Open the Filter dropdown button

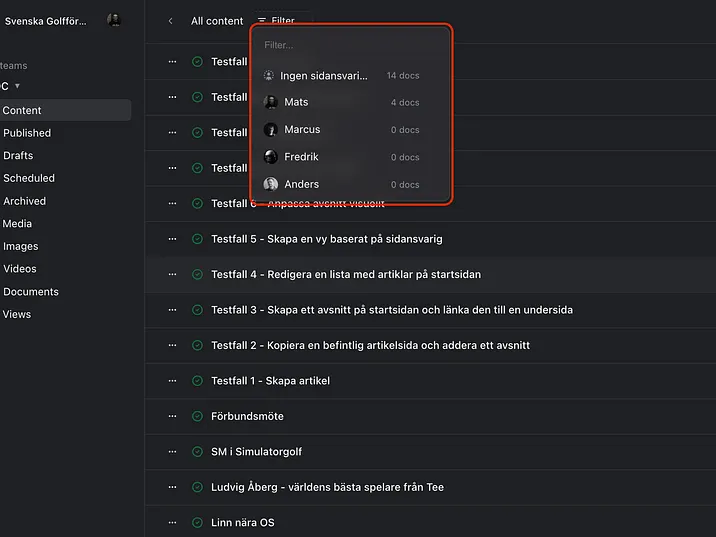pyautogui.click(x=277, y=21)
